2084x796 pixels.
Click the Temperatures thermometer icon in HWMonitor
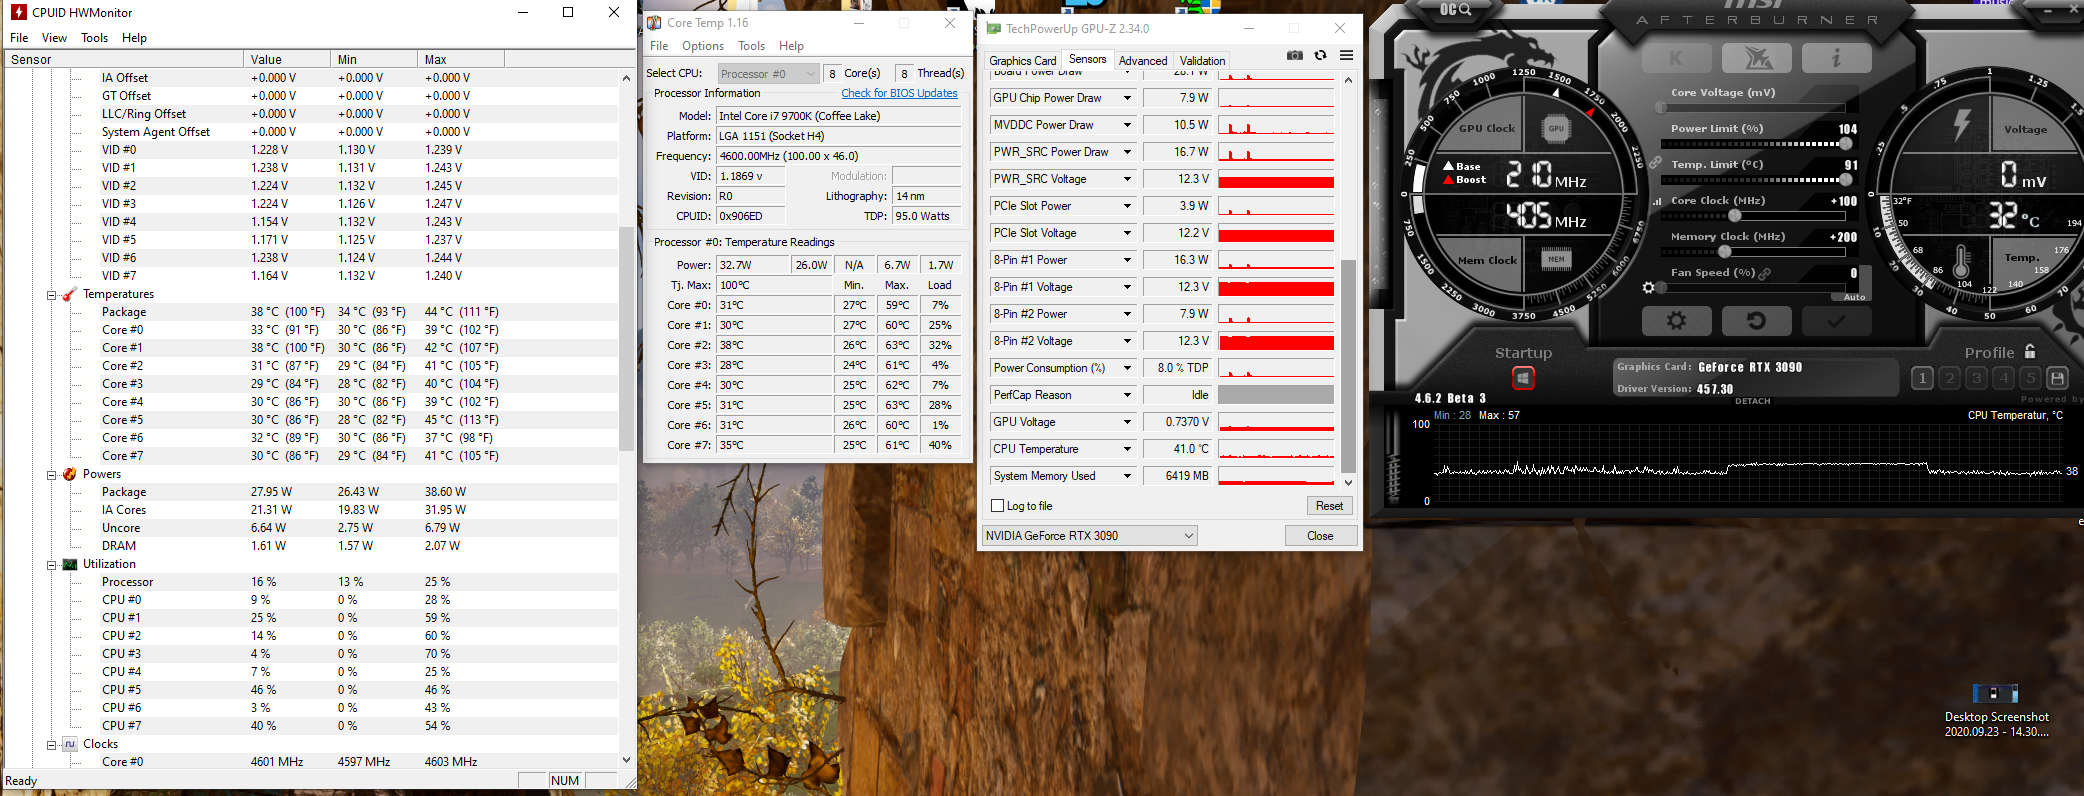[70, 294]
